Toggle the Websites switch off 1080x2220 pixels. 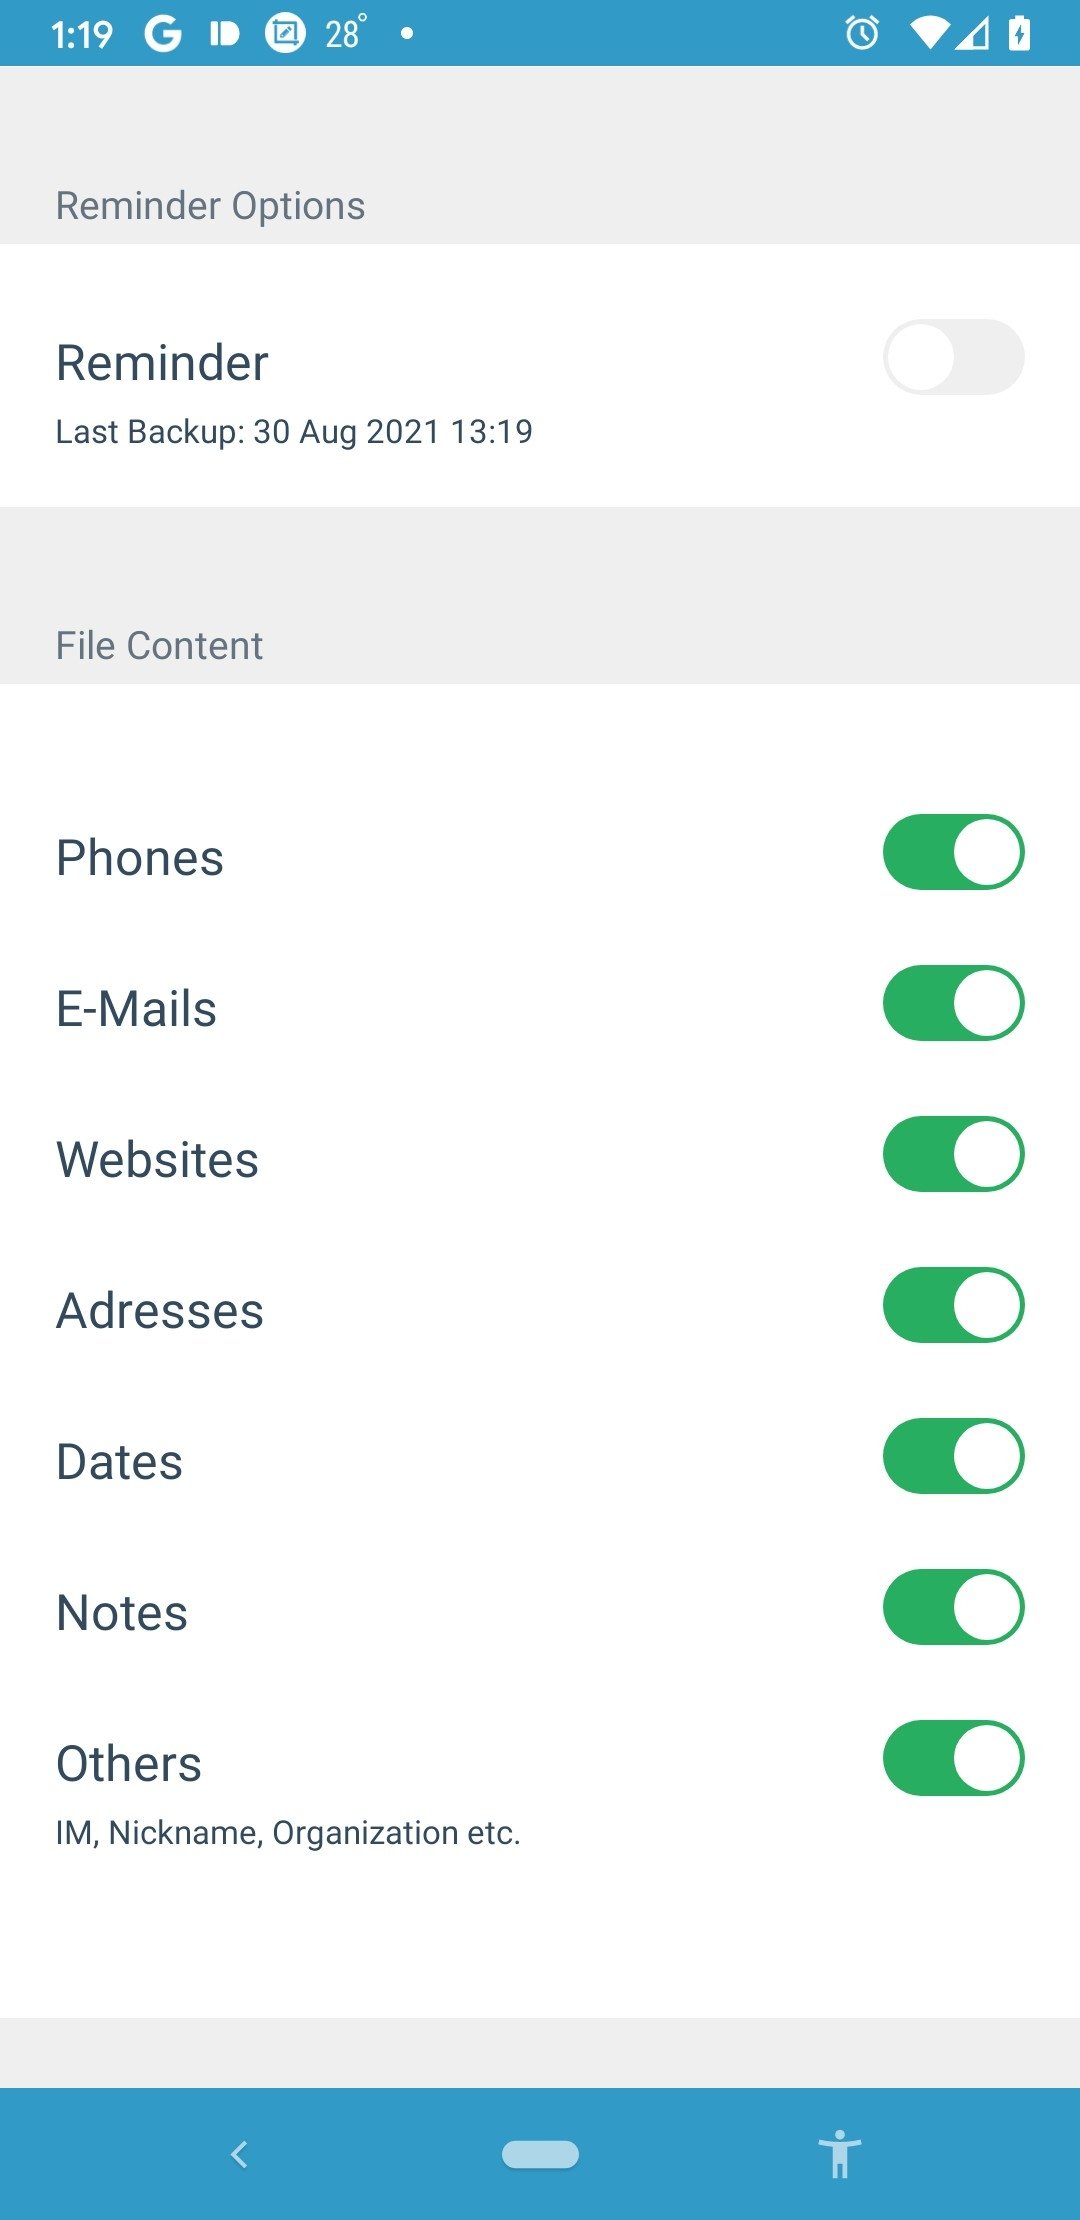pyautogui.click(x=953, y=1154)
